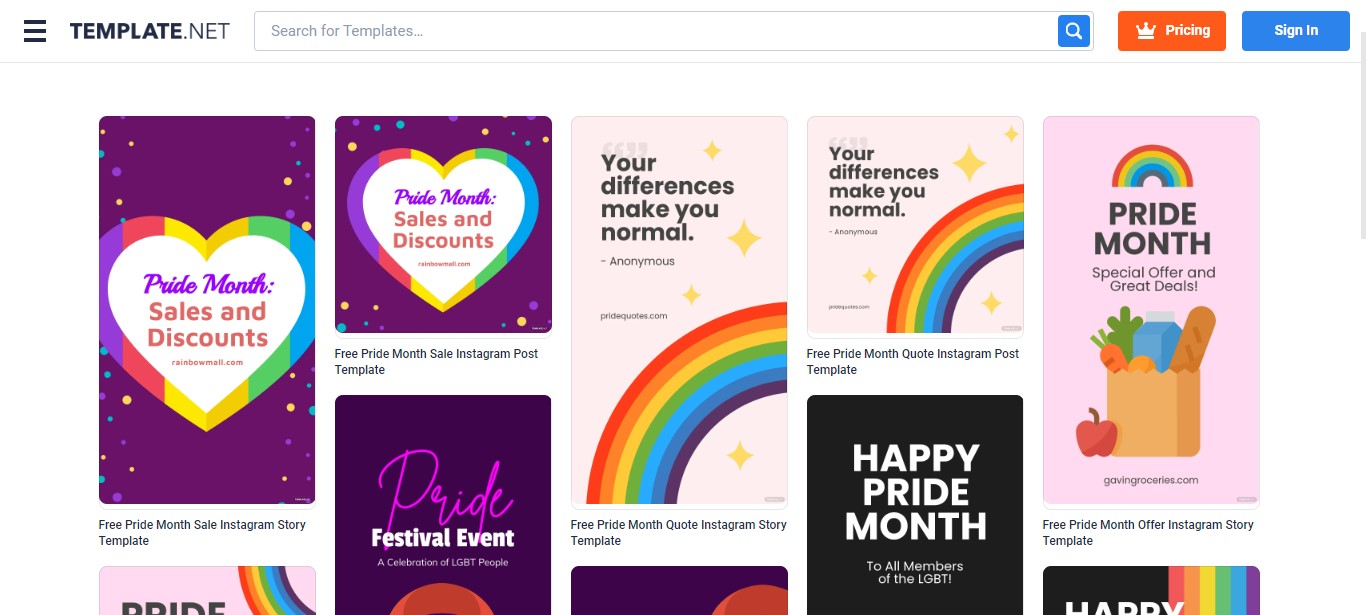
Task: Select the Happy Pride Month black template
Action: (x=915, y=505)
